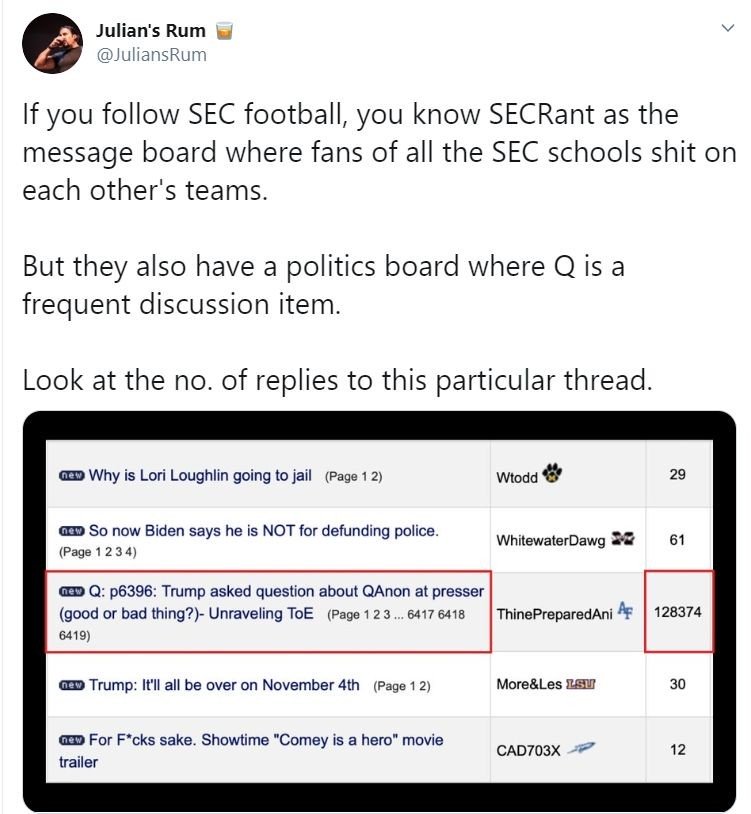Viewport: 751px width, 814px height.
Task: Click the AF logo beside ThinePreparedAni
Action: pos(626,612)
